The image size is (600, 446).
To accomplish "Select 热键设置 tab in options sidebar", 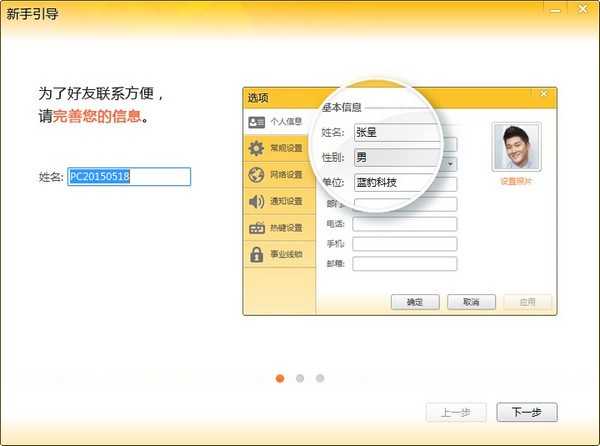I will (279, 228).
